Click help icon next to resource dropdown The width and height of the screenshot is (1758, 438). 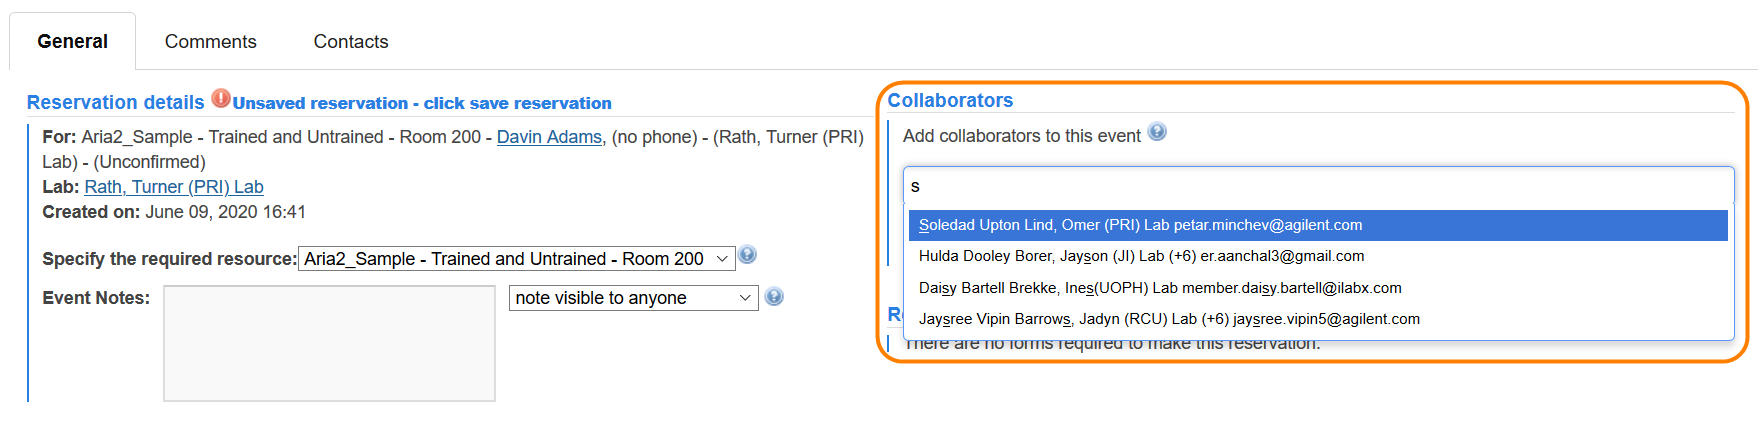coord(747,255)
